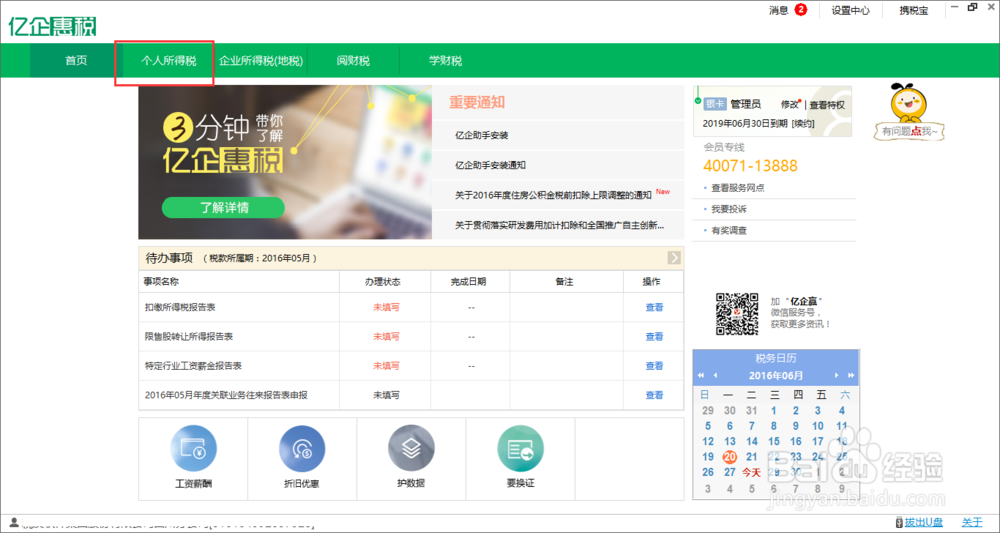Click the 了解详情 button

(223, 208)
